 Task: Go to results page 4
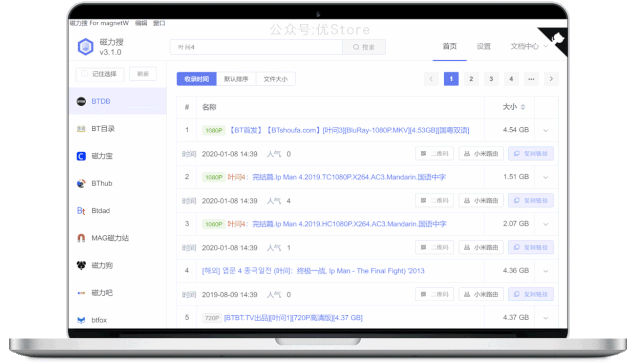click(x=511, y=79)
